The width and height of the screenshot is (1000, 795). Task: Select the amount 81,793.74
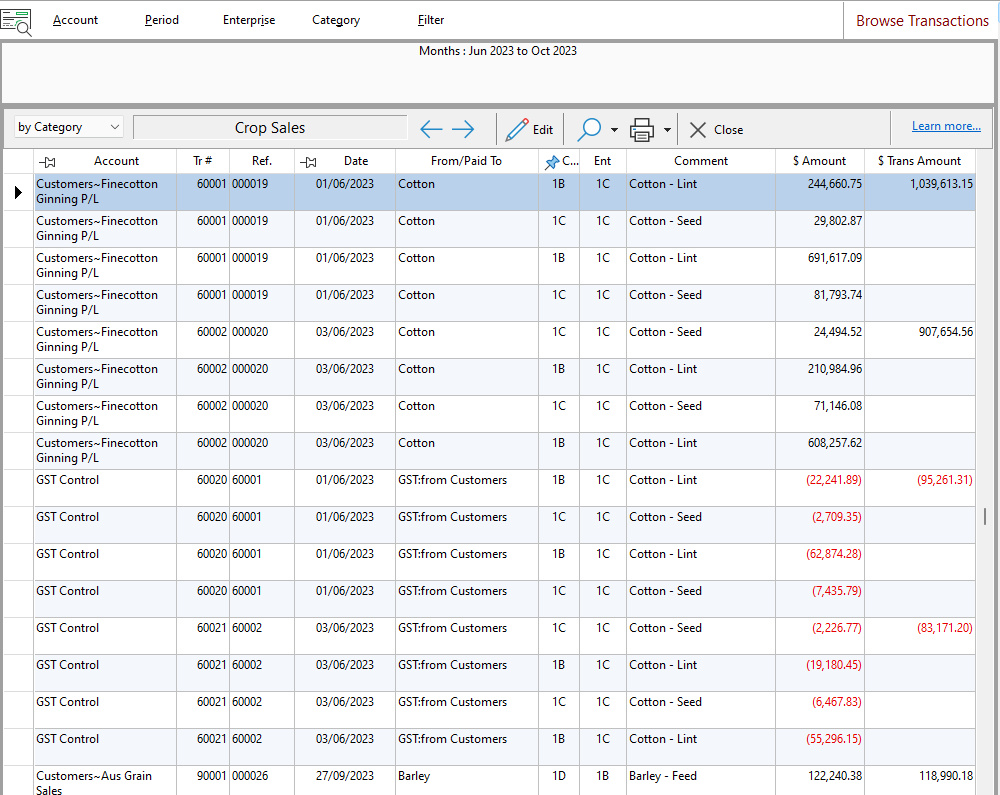tap(837, 295)
